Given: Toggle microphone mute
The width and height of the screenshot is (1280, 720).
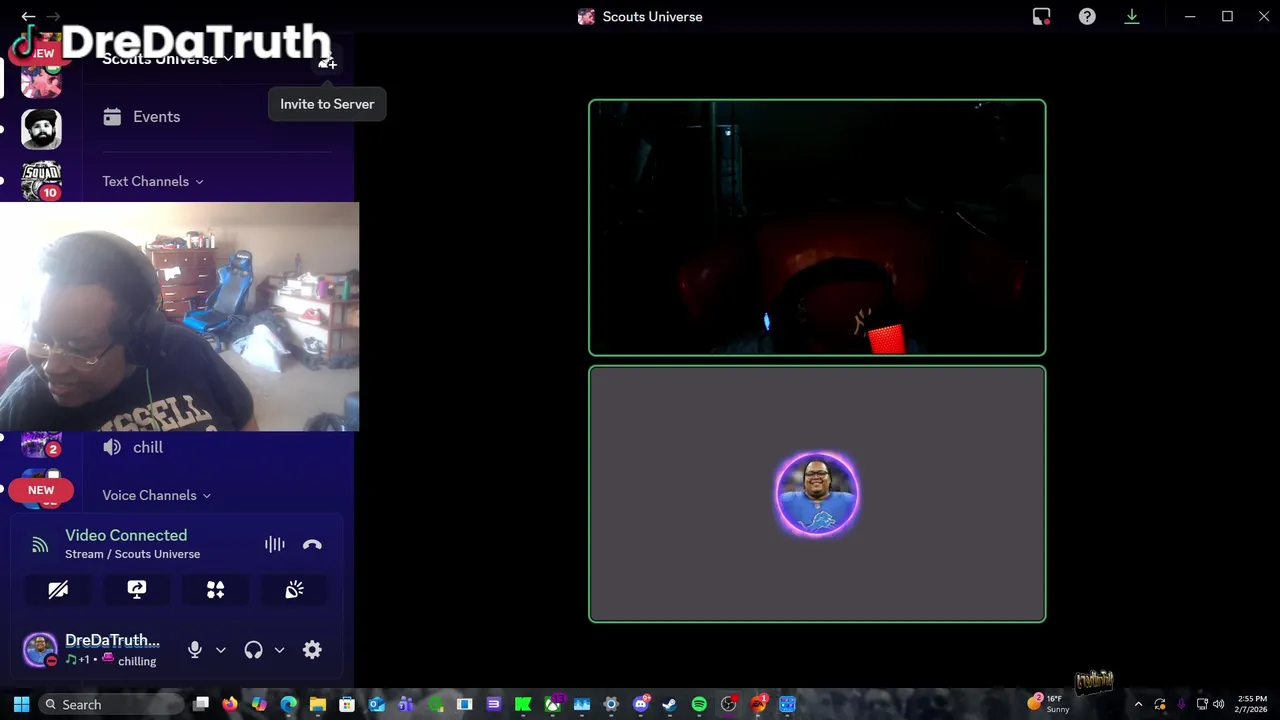Looking at the screenshot, I should [x=195, y=649].
